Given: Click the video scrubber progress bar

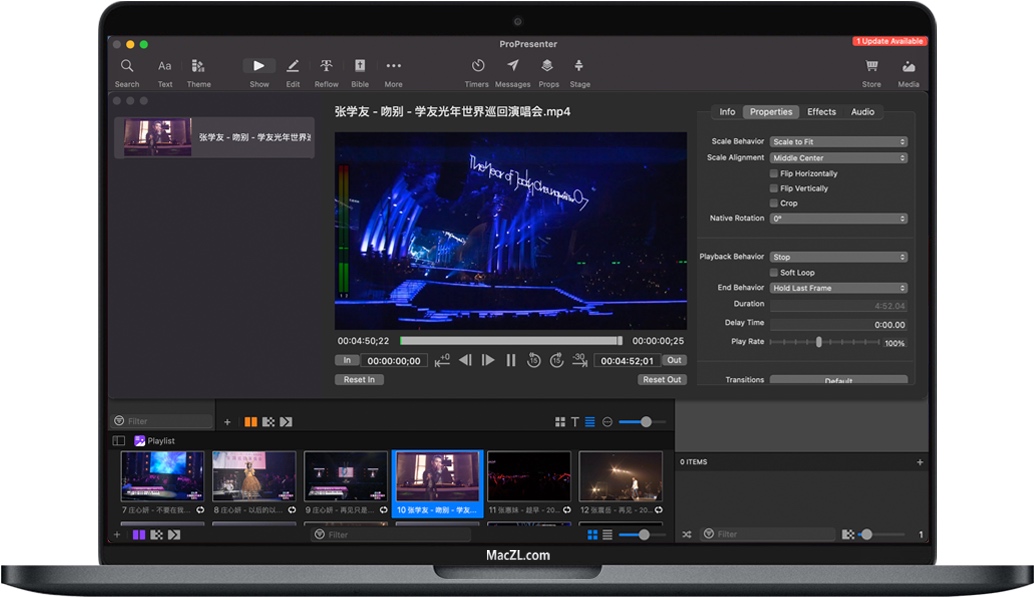Looking at the screenshot, I should pyautogui.click(x=511, y=341).
